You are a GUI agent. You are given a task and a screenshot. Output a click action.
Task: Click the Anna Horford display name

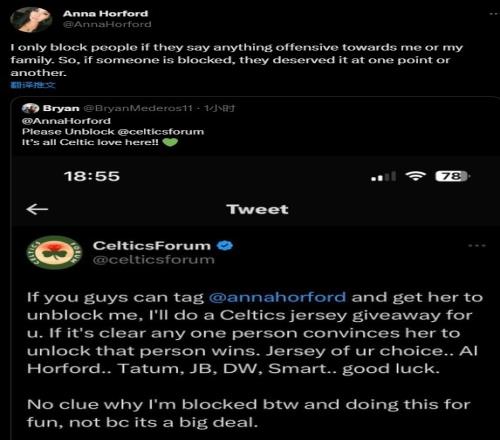click(x=105, y=14)
